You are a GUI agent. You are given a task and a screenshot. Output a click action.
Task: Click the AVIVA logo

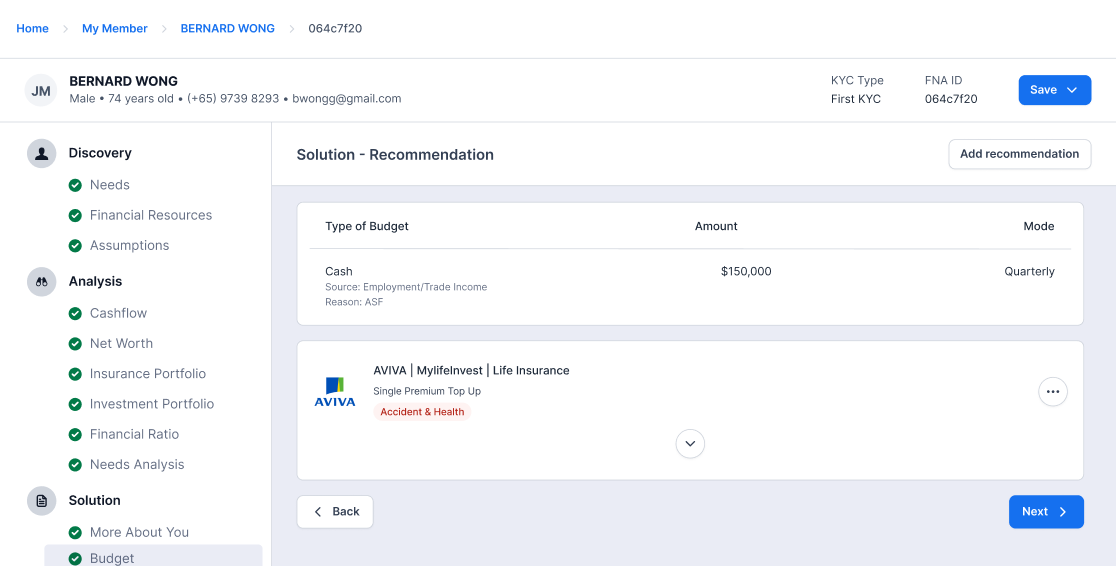coord(335,392)
